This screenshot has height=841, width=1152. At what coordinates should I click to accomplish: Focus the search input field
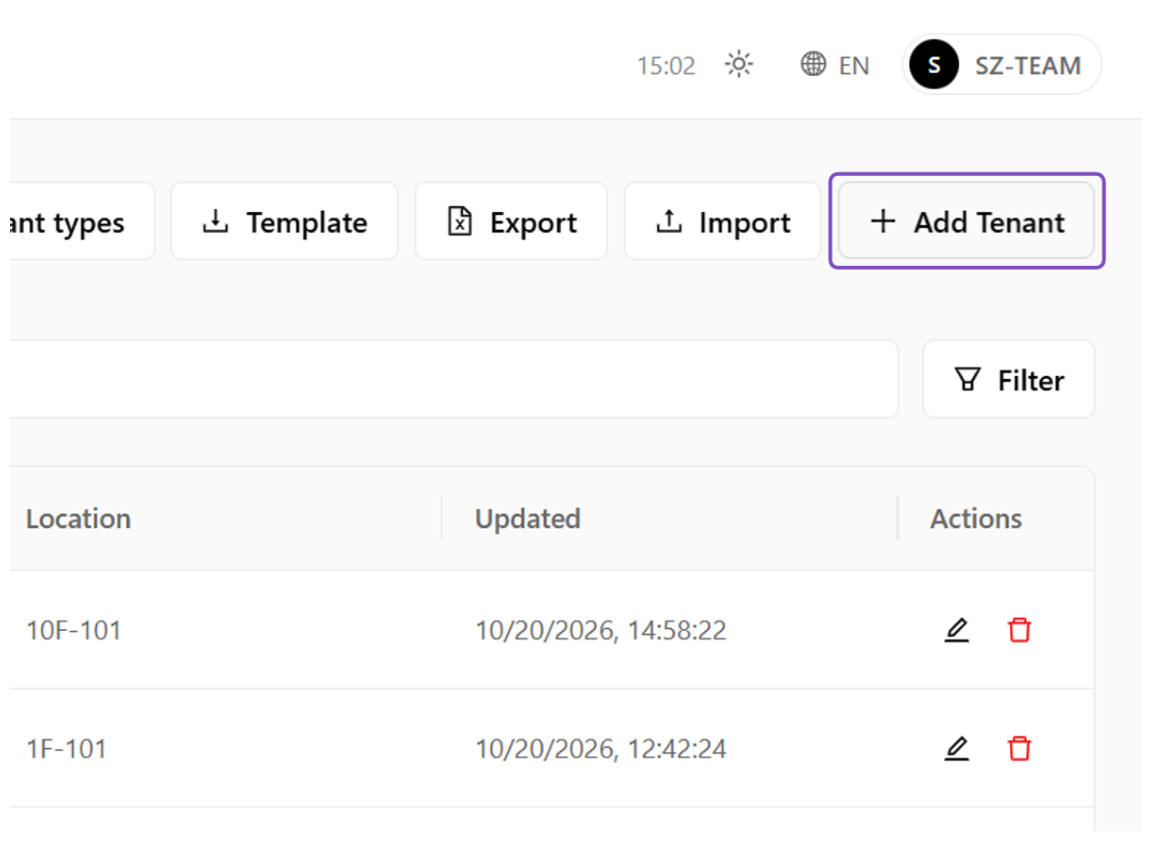[453, 379]
